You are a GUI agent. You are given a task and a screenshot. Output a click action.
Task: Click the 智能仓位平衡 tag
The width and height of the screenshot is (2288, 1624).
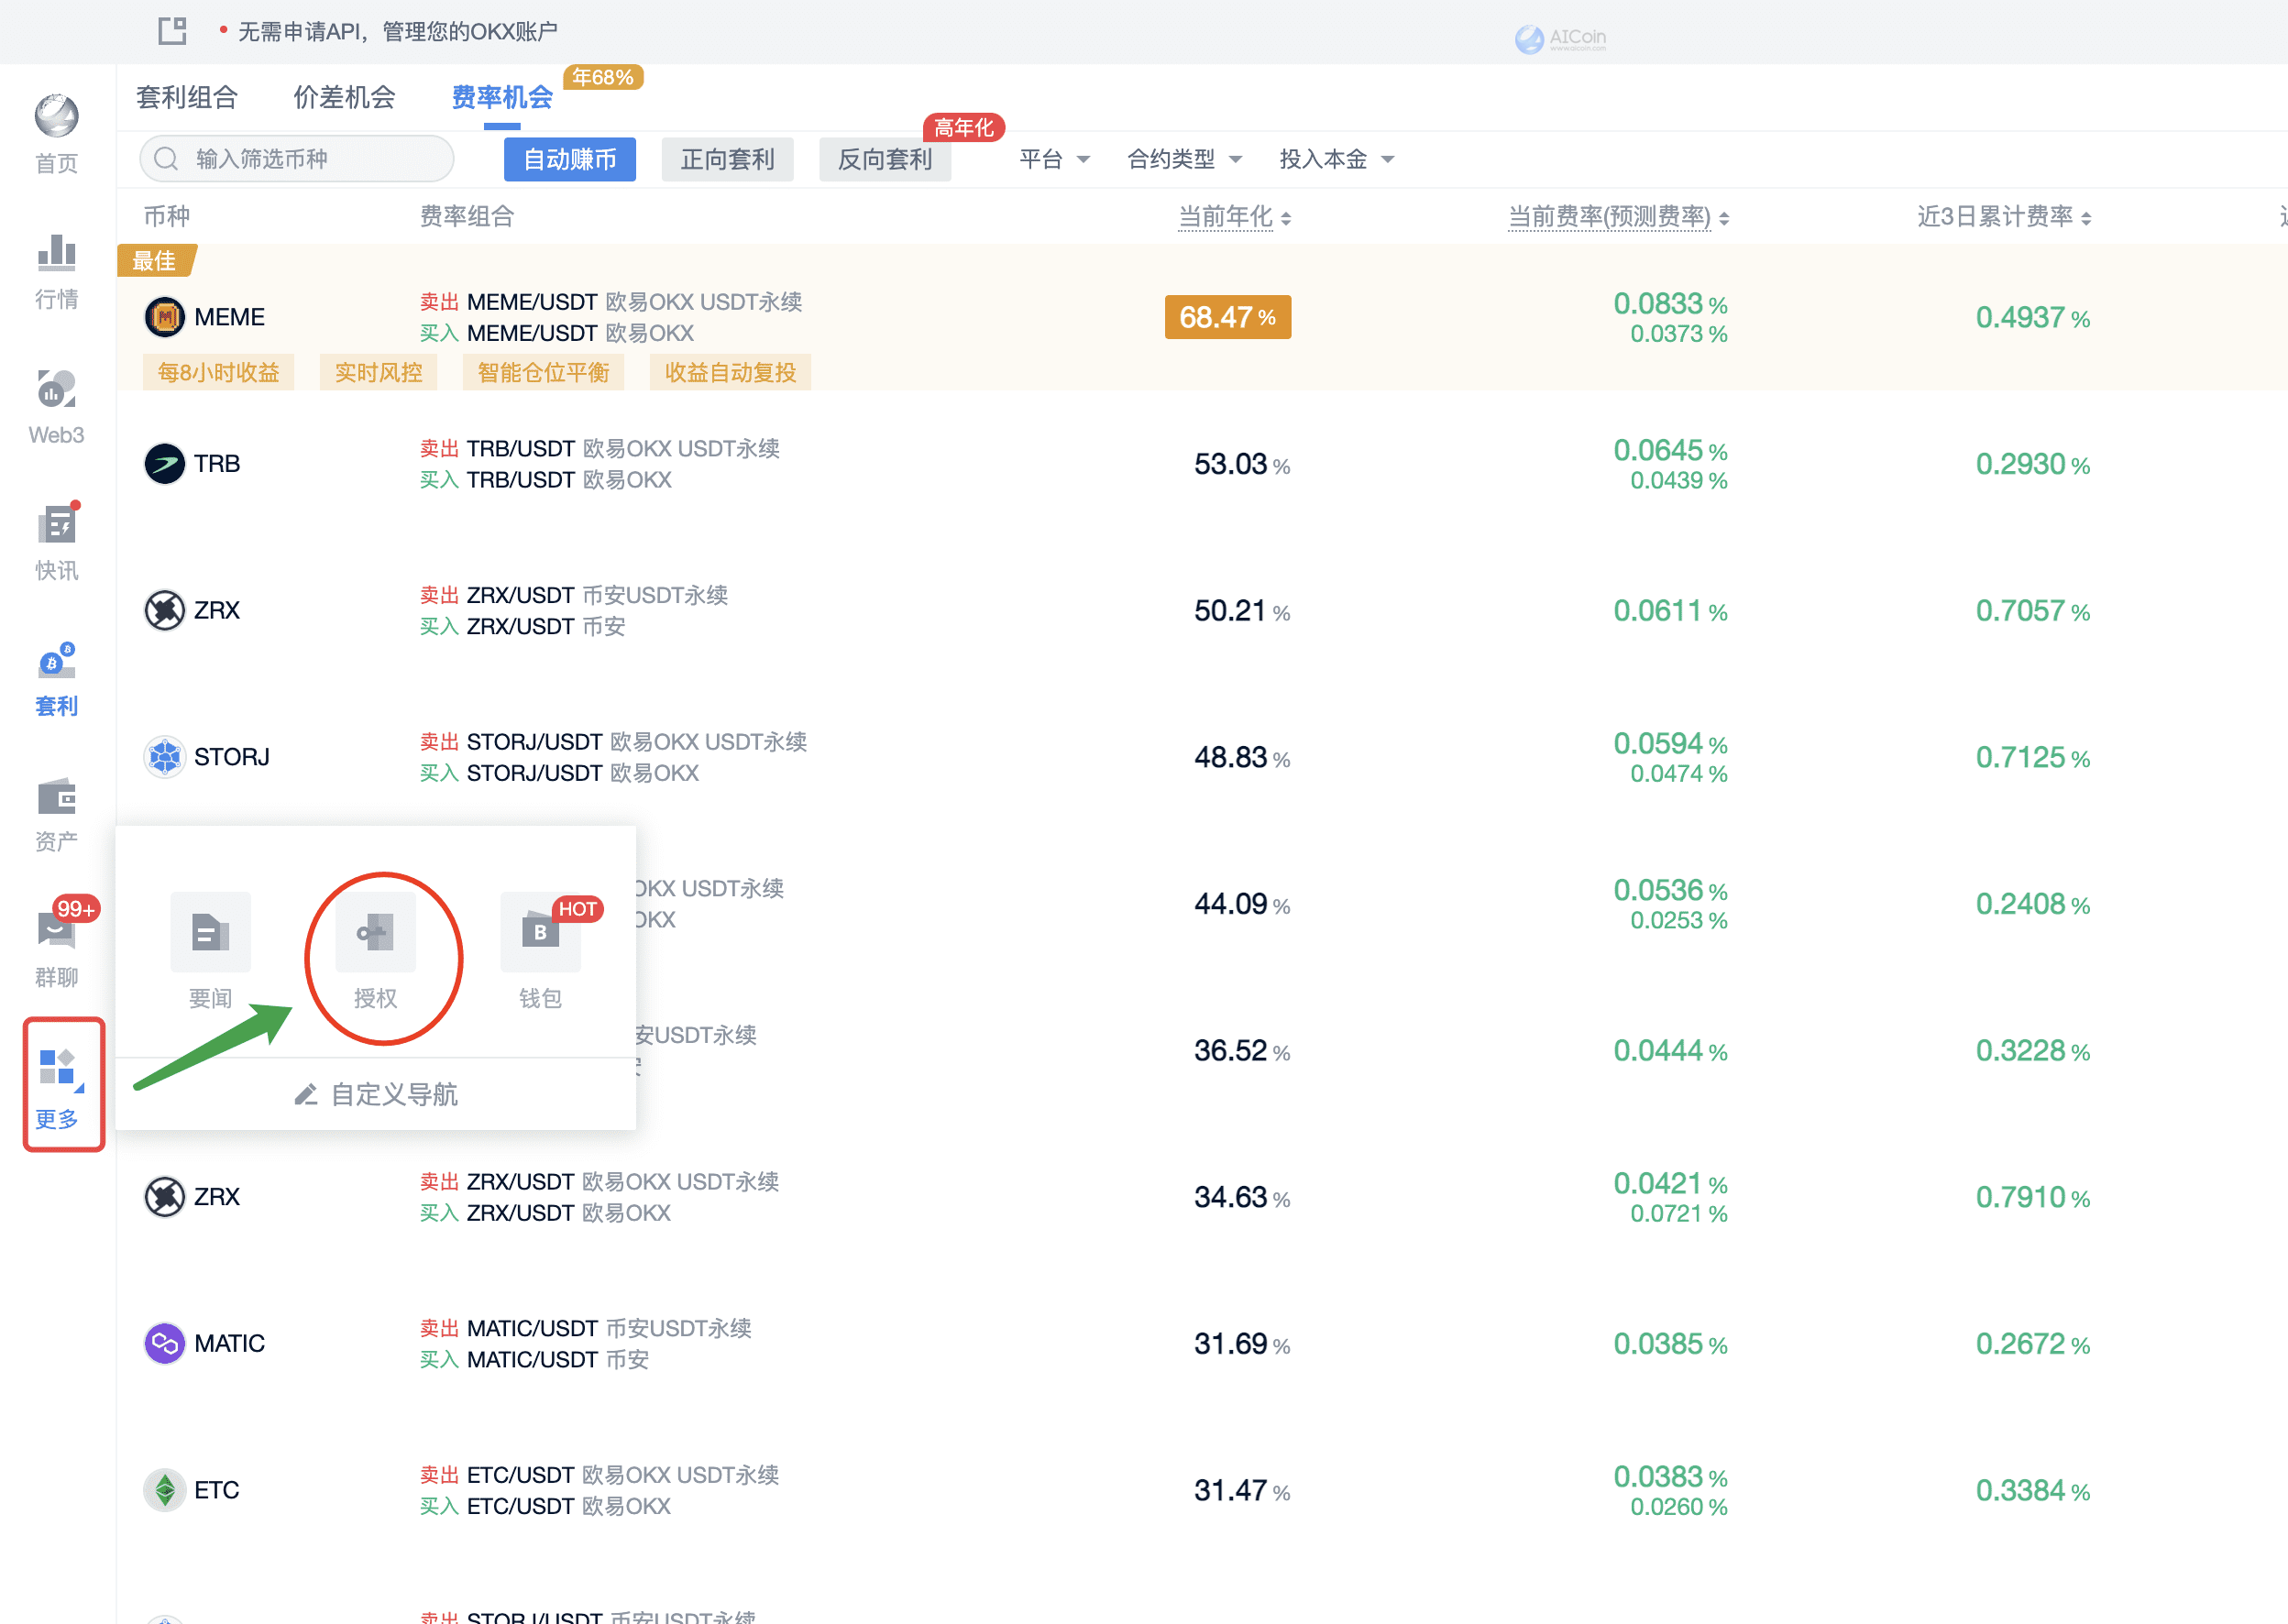tap(544, 373)
